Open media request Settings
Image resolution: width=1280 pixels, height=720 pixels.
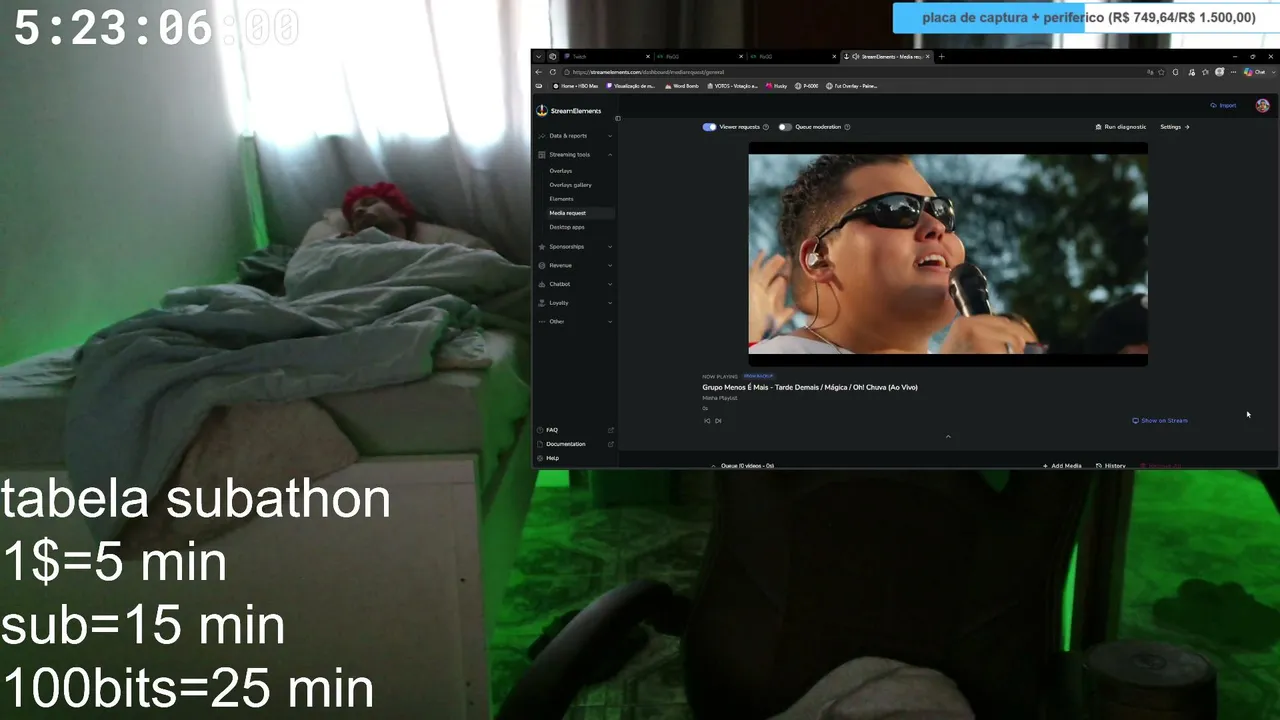click(1174, 127)
